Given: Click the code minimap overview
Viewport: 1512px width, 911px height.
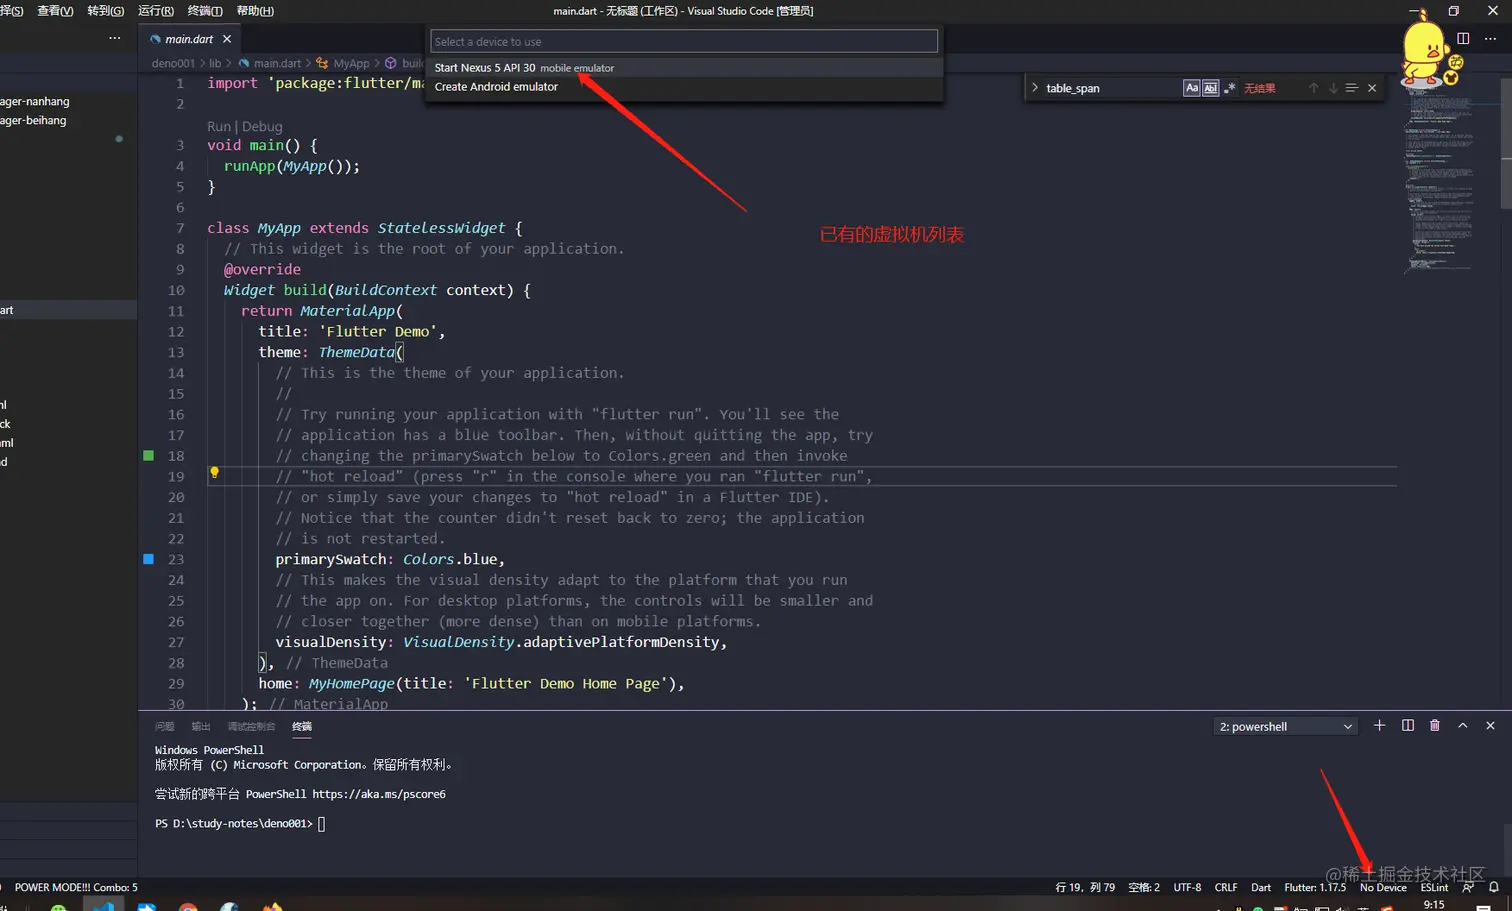Looking at the screenshot, I should (1440, 180).
